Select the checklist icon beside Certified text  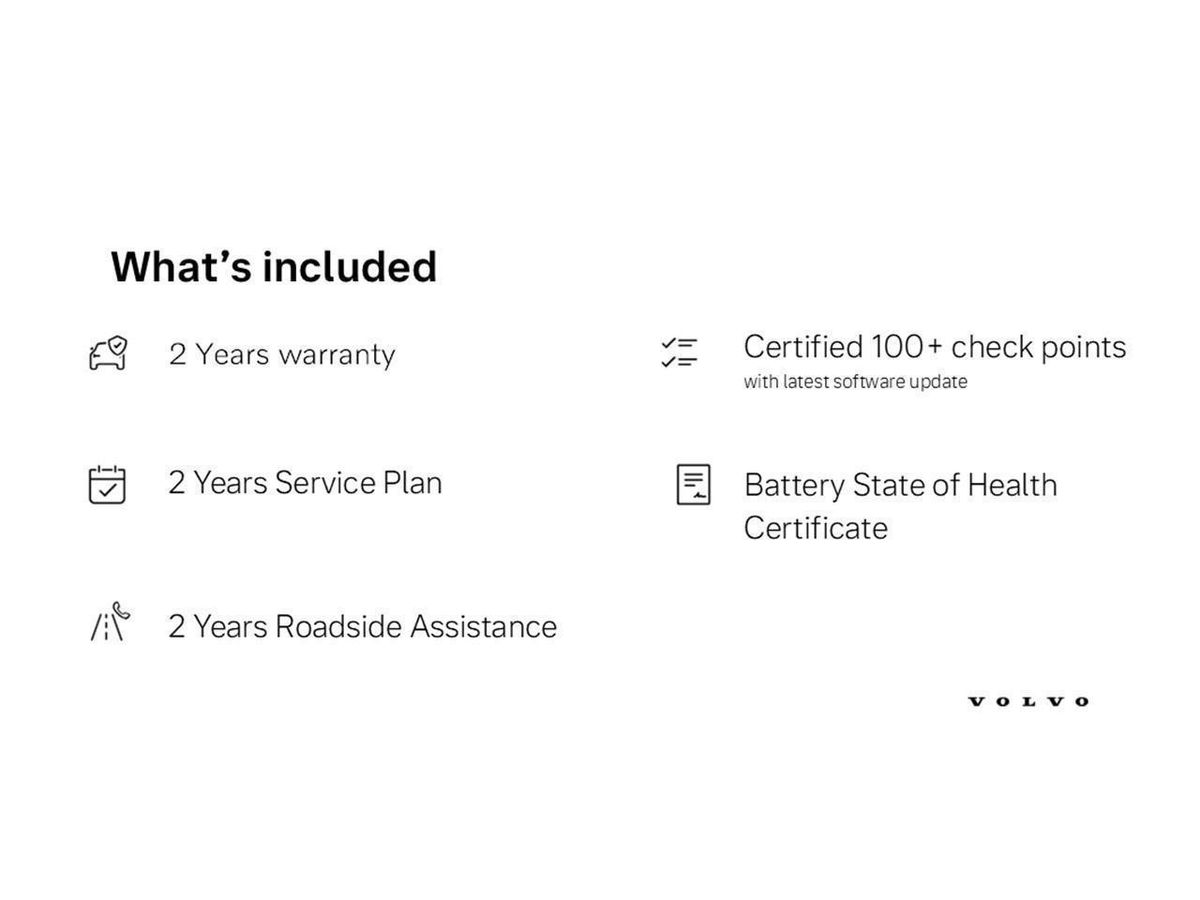[679, 352]
